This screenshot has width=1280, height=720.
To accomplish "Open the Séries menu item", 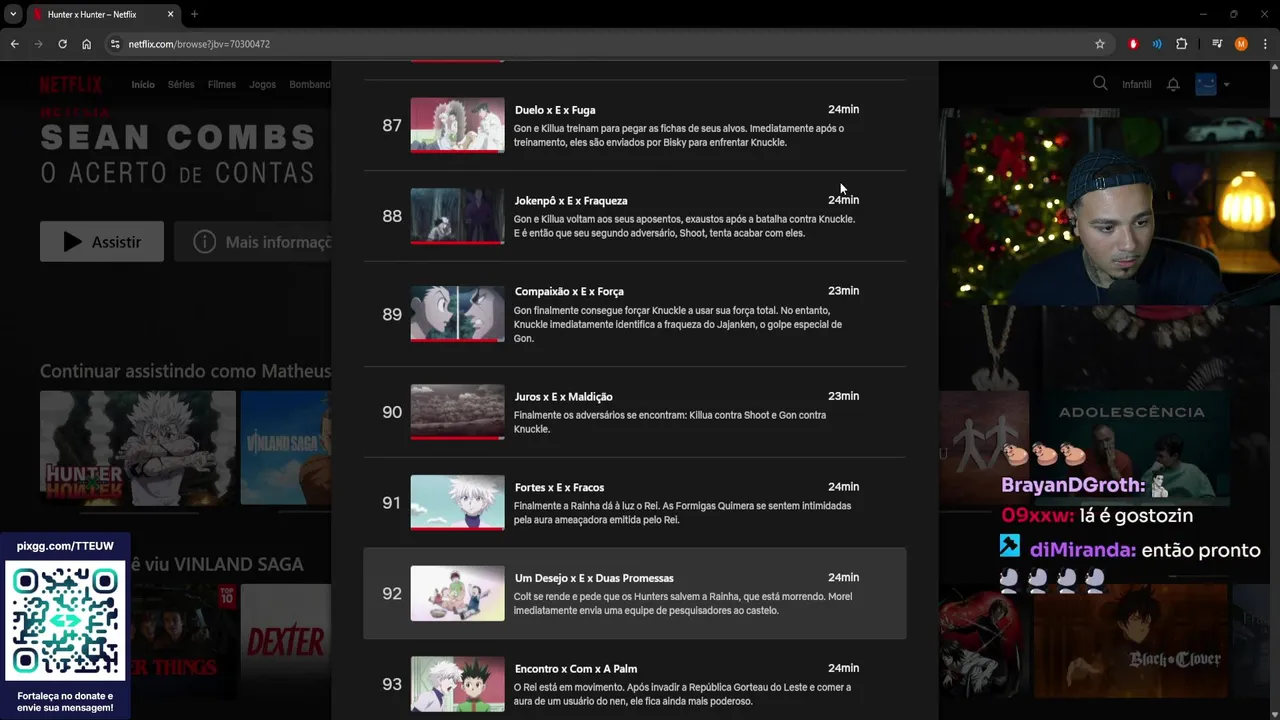I will 181,85.
